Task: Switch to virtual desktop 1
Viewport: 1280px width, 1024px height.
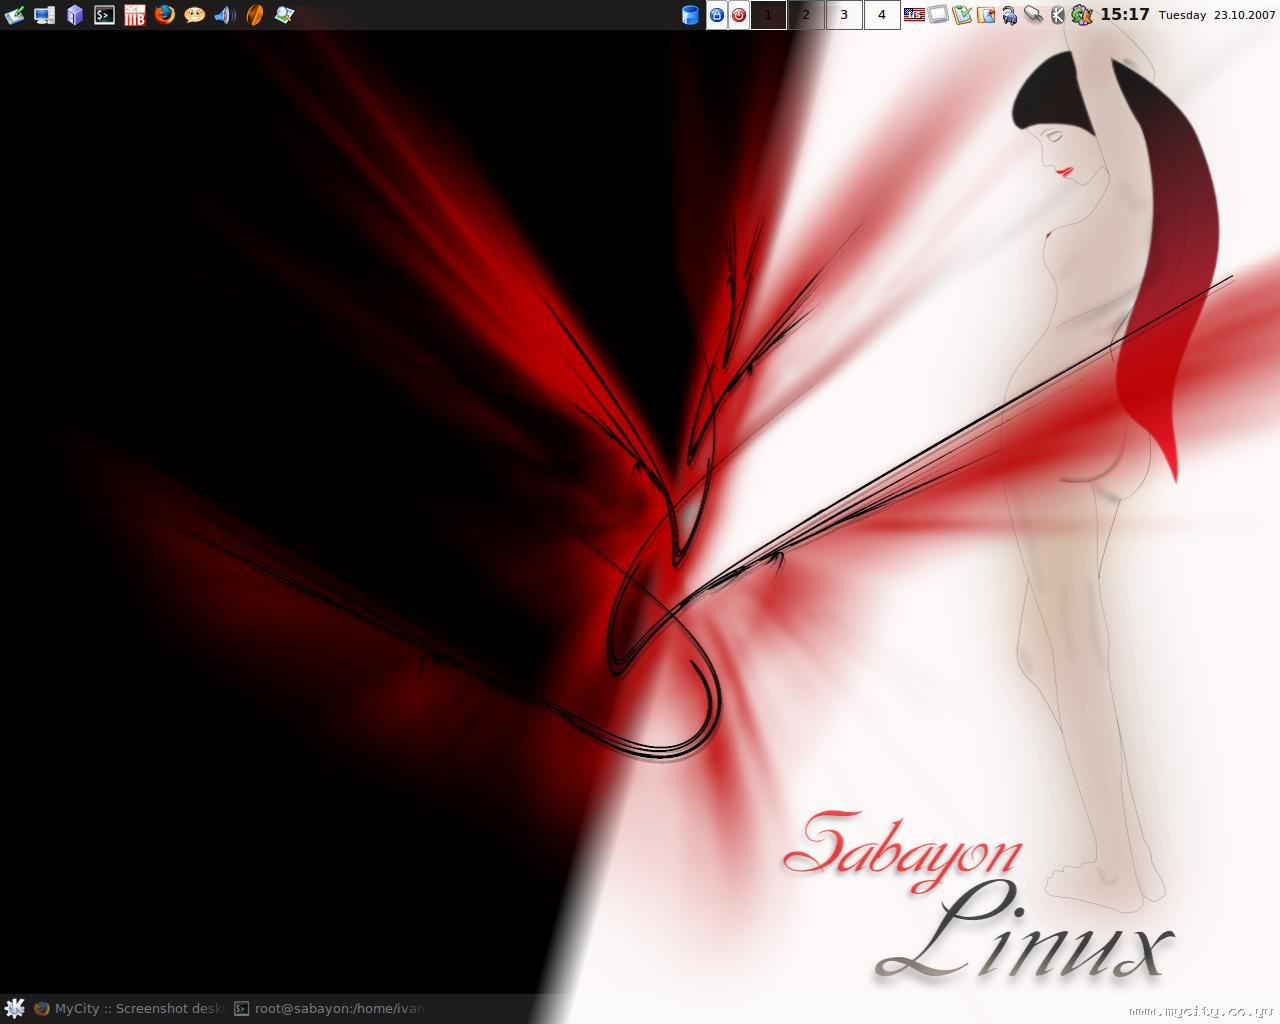Action: click(x=768, y=15)
